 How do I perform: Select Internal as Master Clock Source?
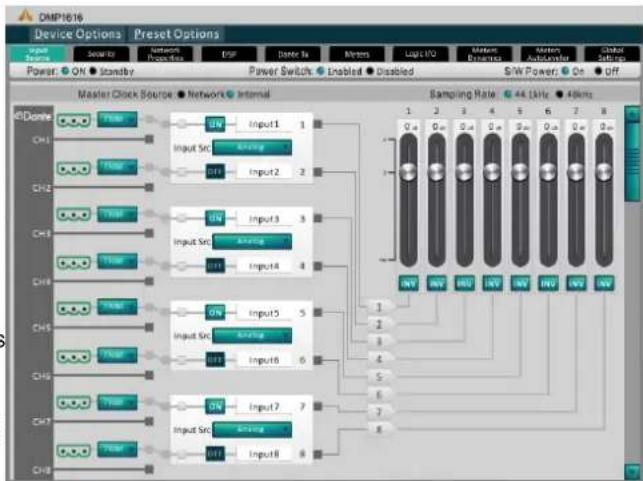pyautogui.click(x=230, y=94)
